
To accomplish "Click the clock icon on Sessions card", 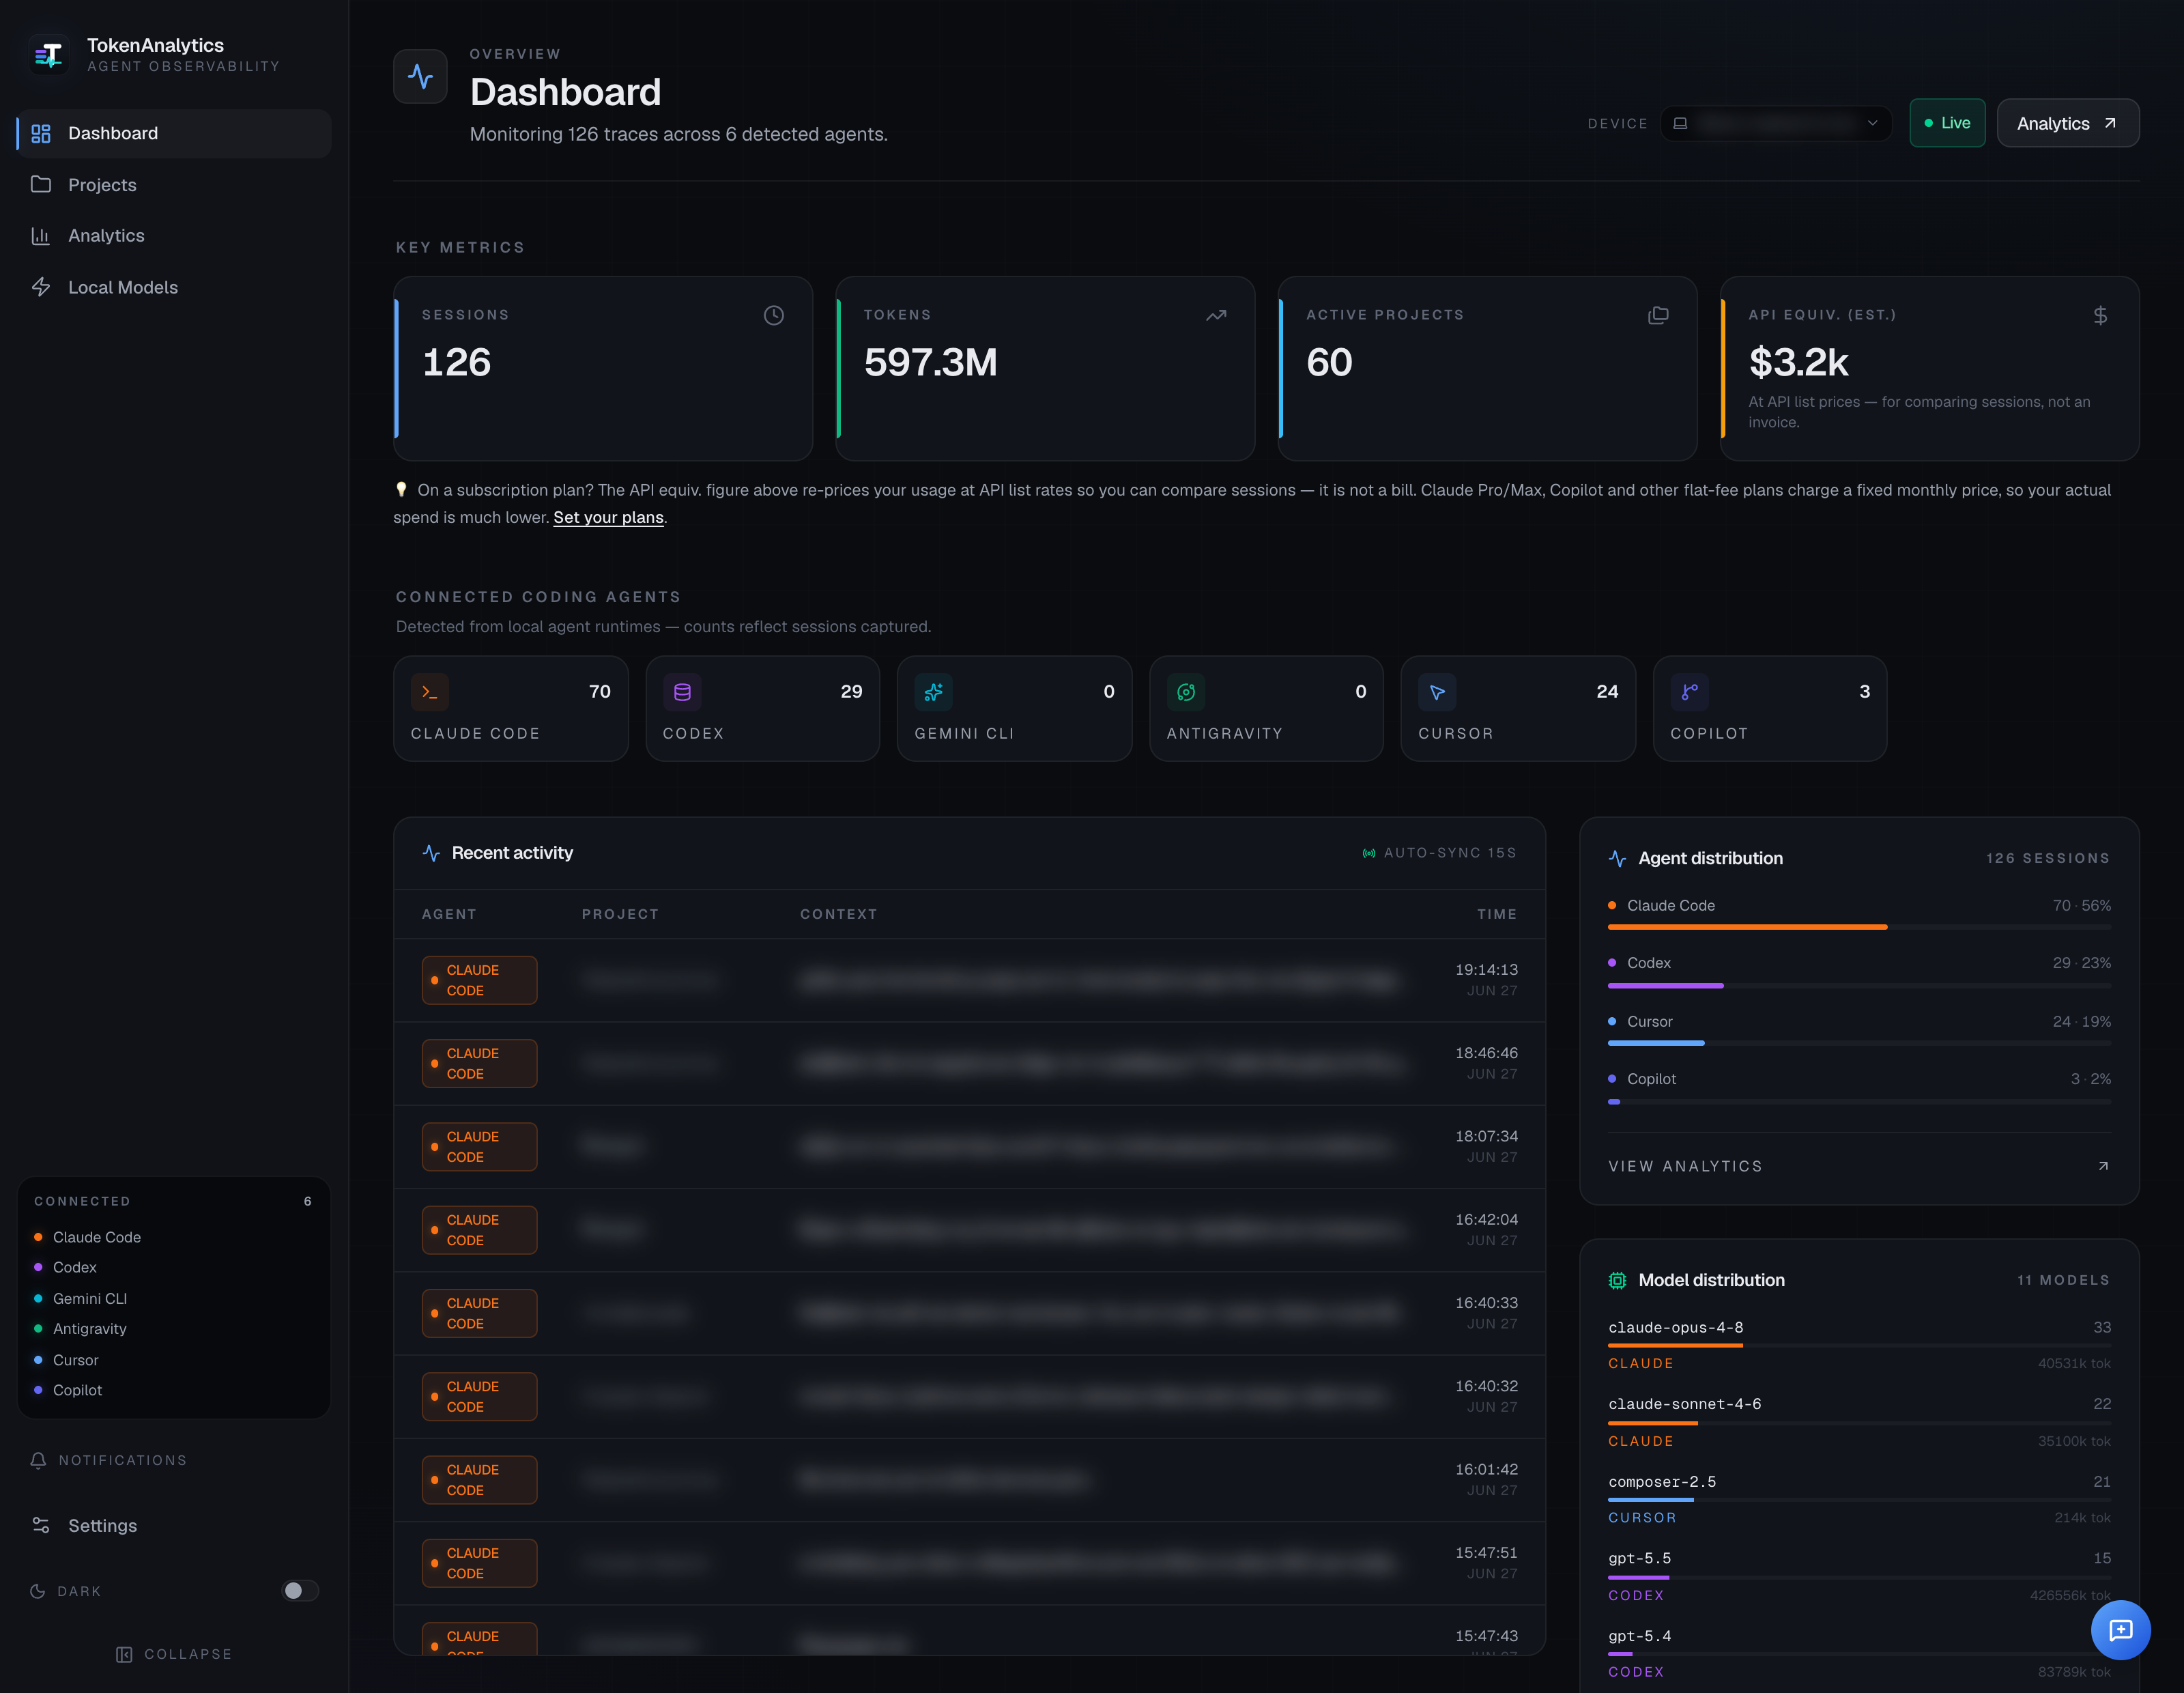I will tap(774, 316).
